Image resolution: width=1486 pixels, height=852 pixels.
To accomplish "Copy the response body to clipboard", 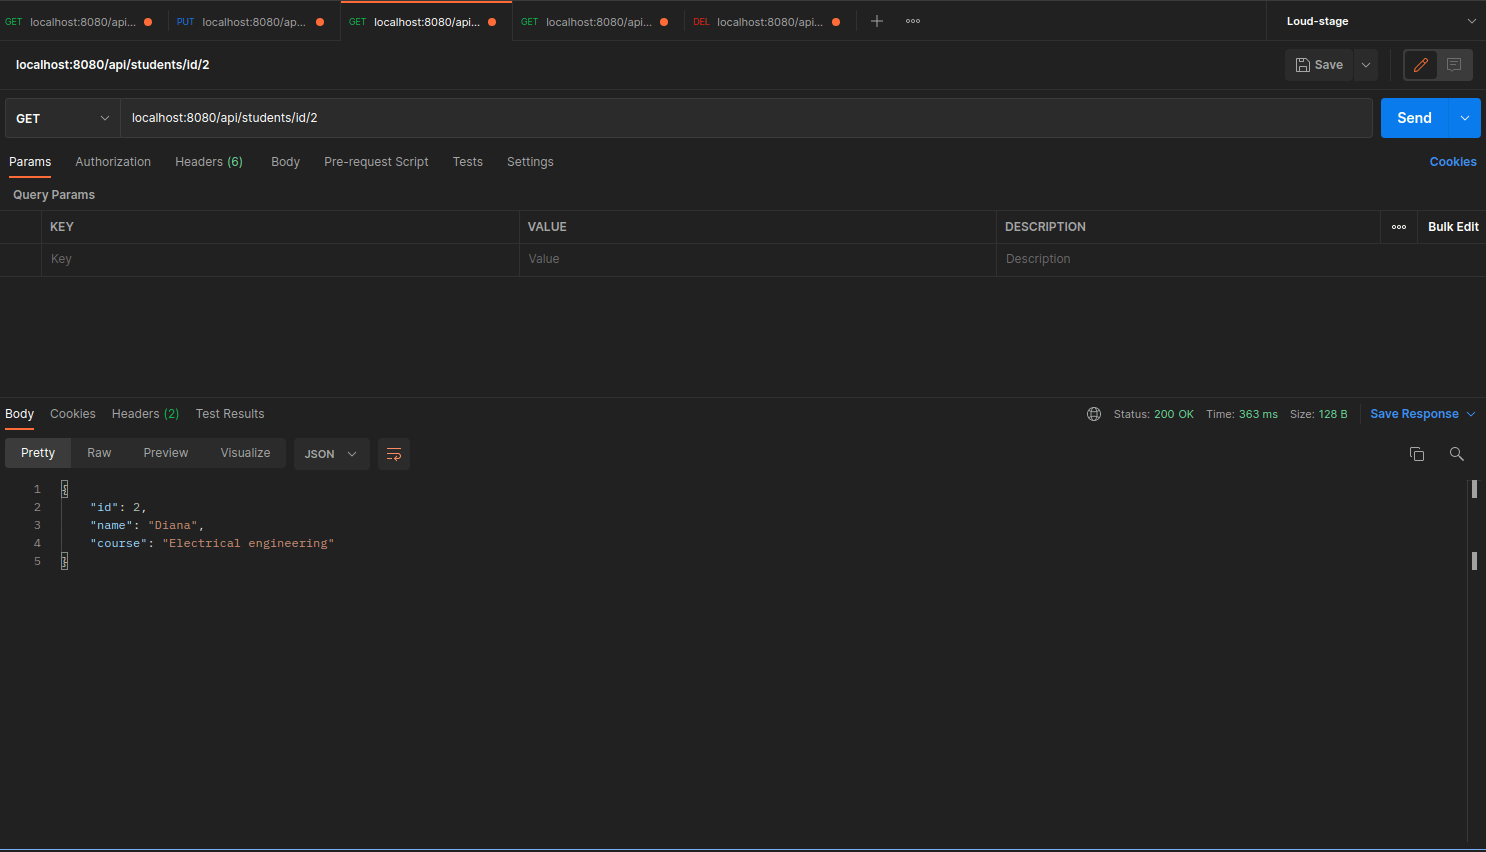I will [1417, 454].
